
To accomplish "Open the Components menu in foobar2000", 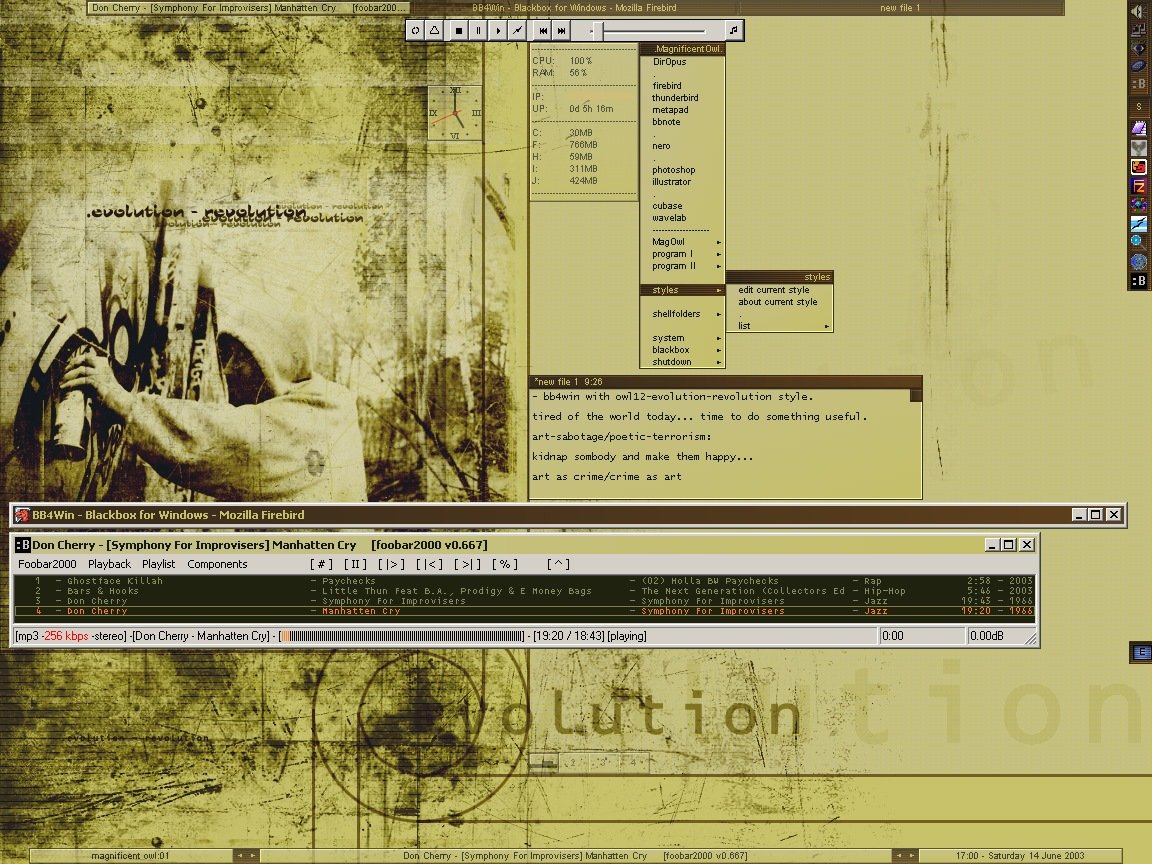I will 217,564.
